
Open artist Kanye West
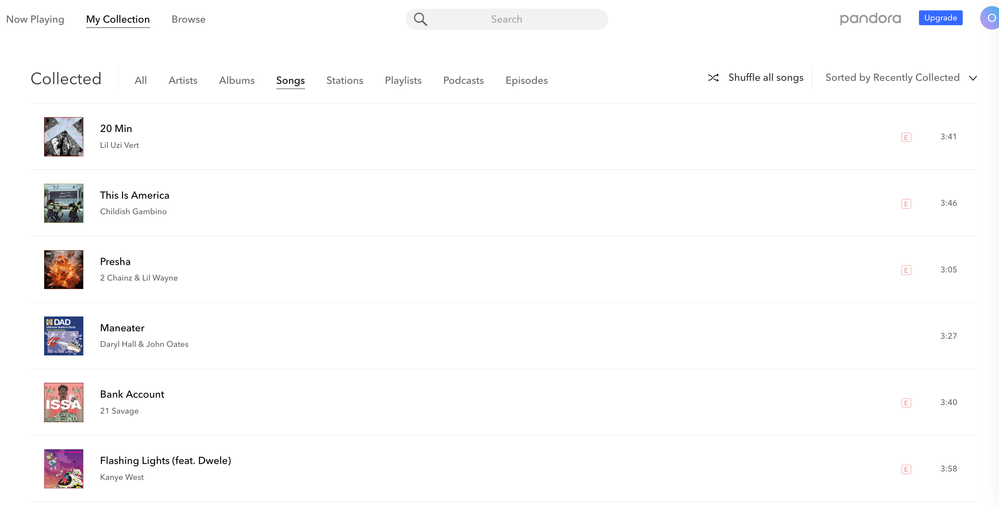pos(122,477)
